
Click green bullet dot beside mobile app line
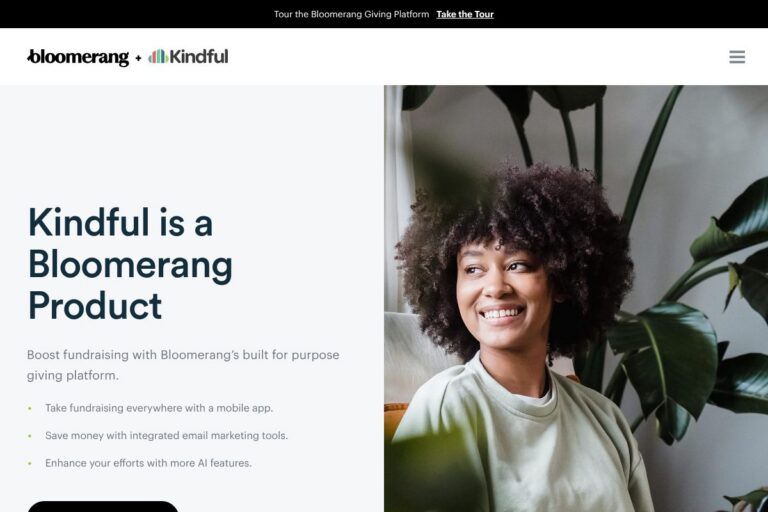[x=30, y=408]
